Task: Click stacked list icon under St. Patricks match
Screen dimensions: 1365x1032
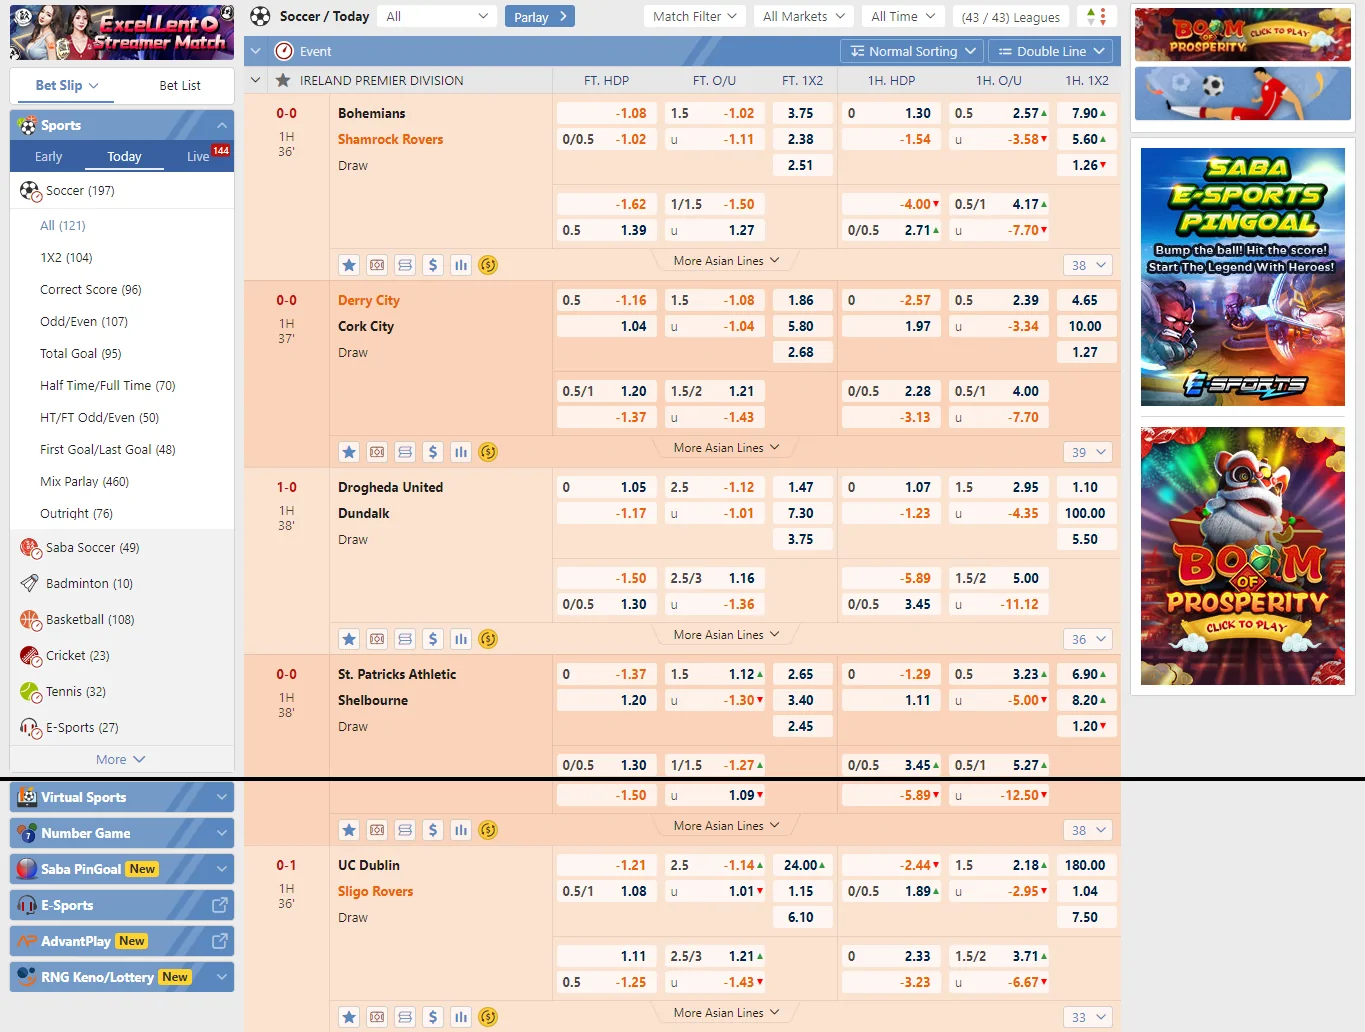Action: (x=405, y=830)
